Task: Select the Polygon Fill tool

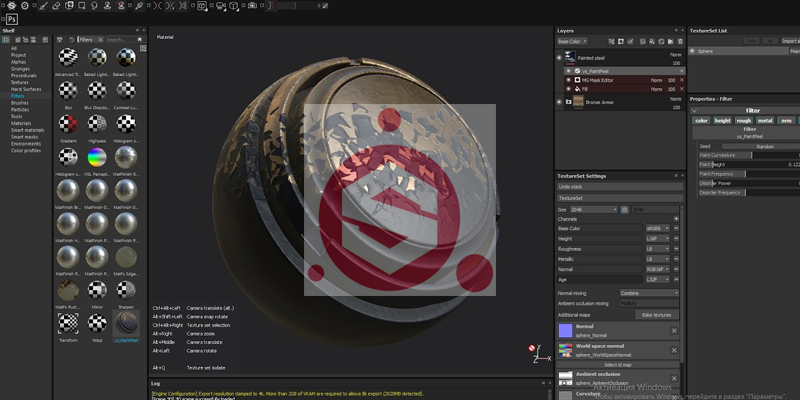Action: point(82,6)
